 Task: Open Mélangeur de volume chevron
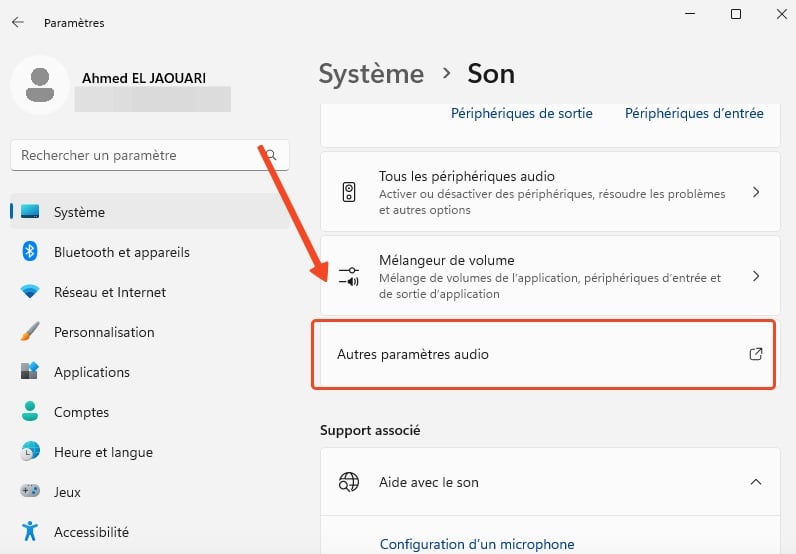[756, 276]
